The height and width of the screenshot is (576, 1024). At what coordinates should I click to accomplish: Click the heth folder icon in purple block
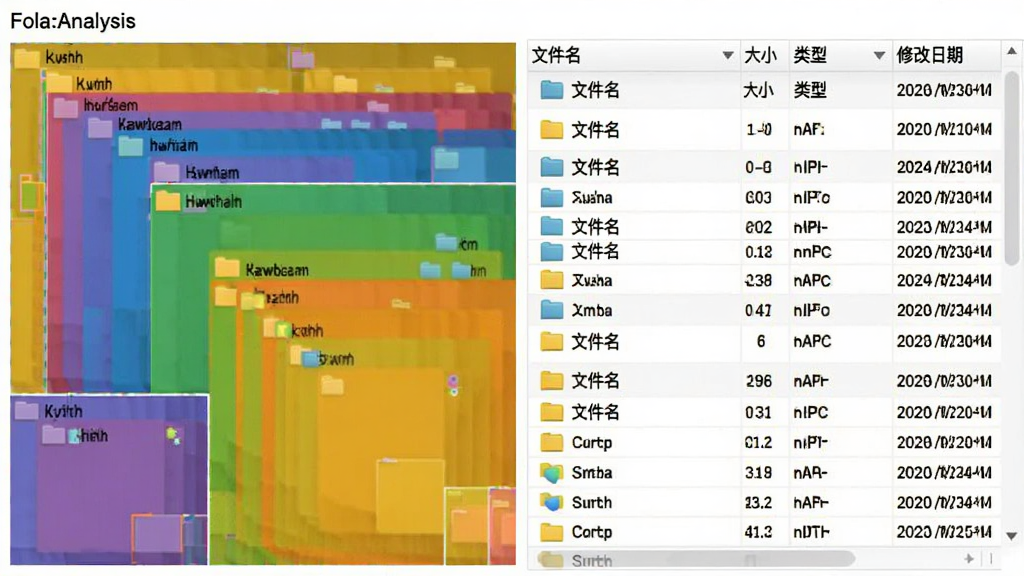(54, 435)
